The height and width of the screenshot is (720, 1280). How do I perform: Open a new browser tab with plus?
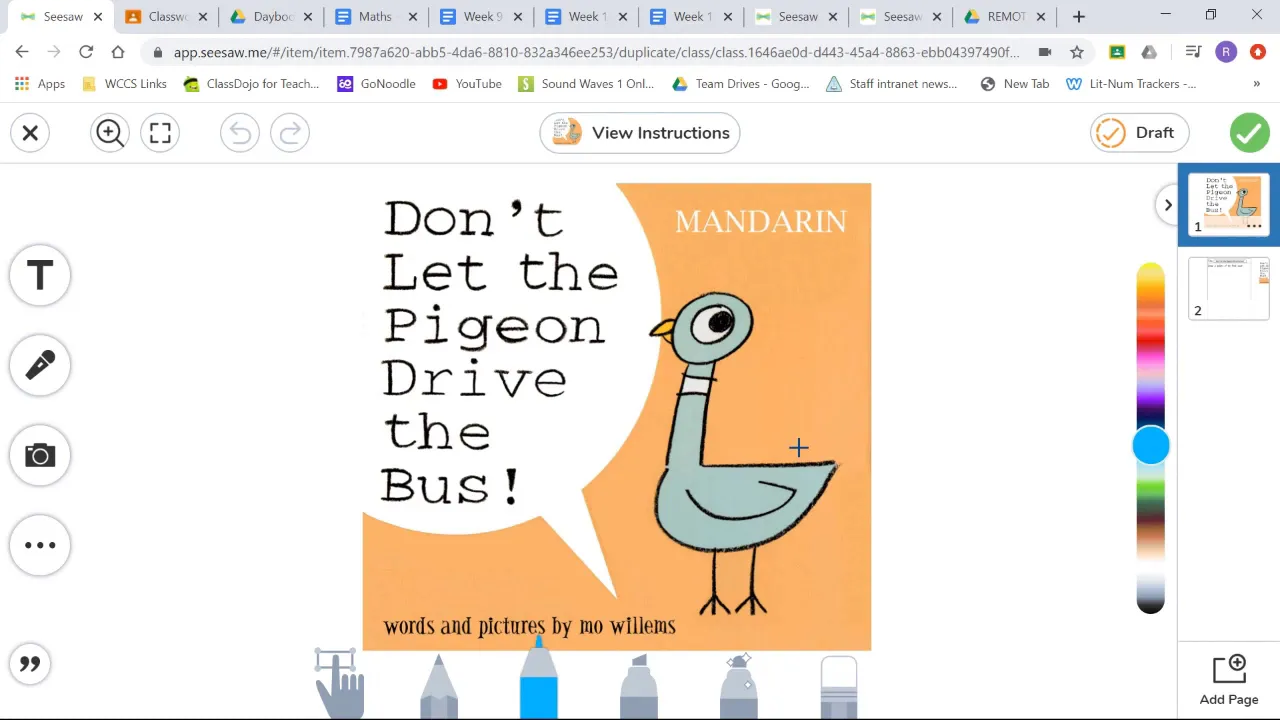(x=1079, y=16)
